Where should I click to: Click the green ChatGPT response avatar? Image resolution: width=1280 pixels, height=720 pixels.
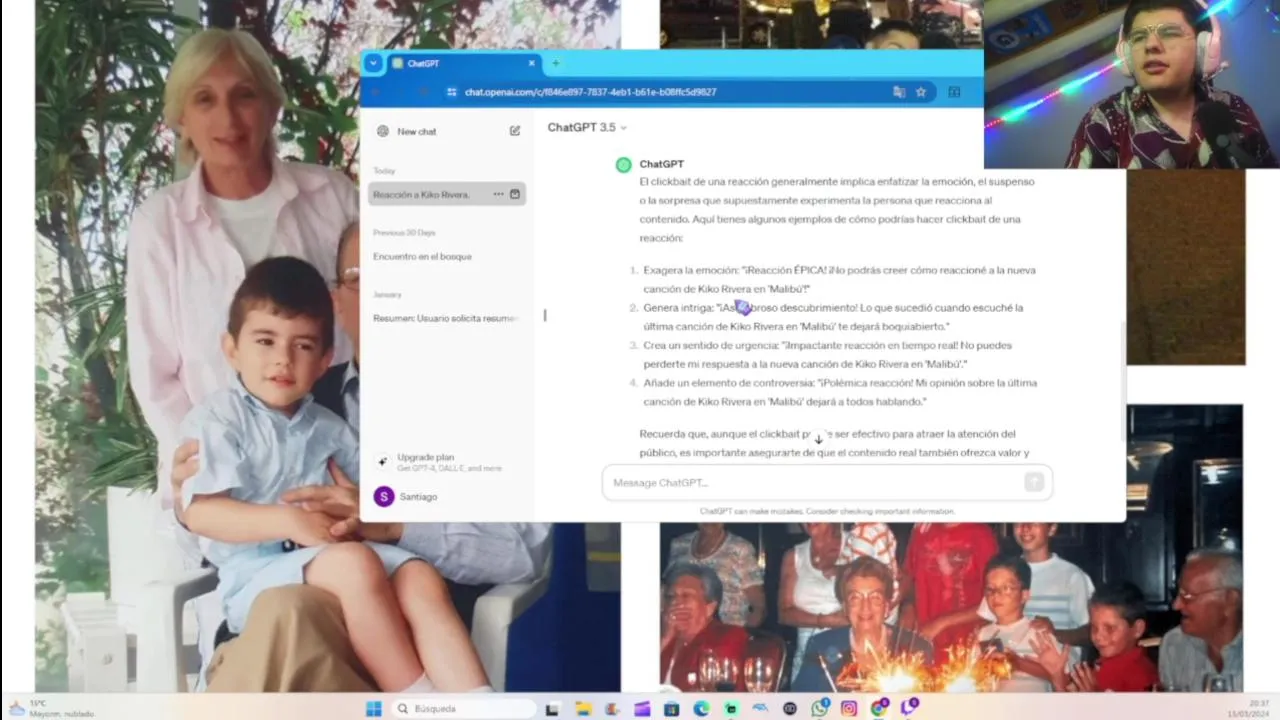(x=623, y=165)
